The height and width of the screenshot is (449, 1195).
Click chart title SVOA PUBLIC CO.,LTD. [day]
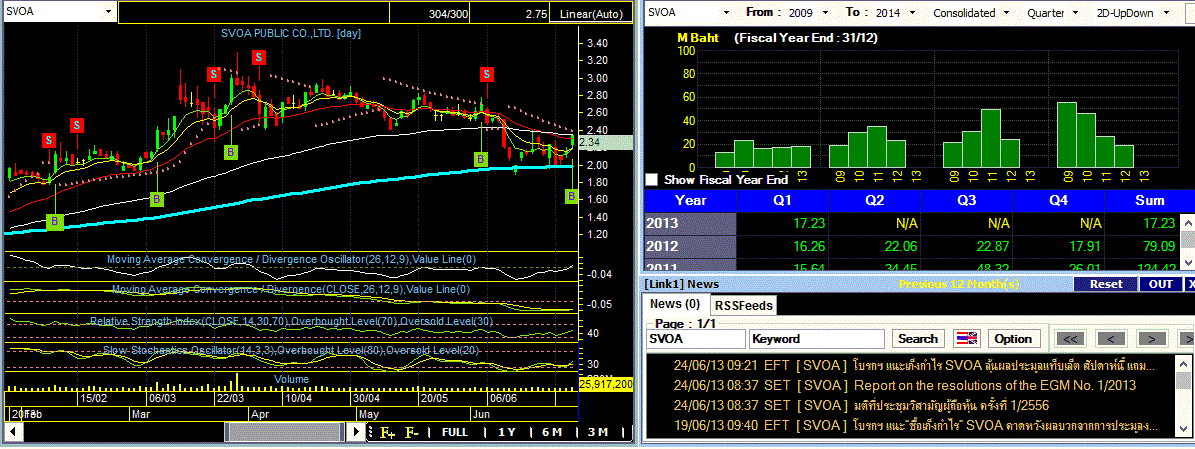coord(290,34)
